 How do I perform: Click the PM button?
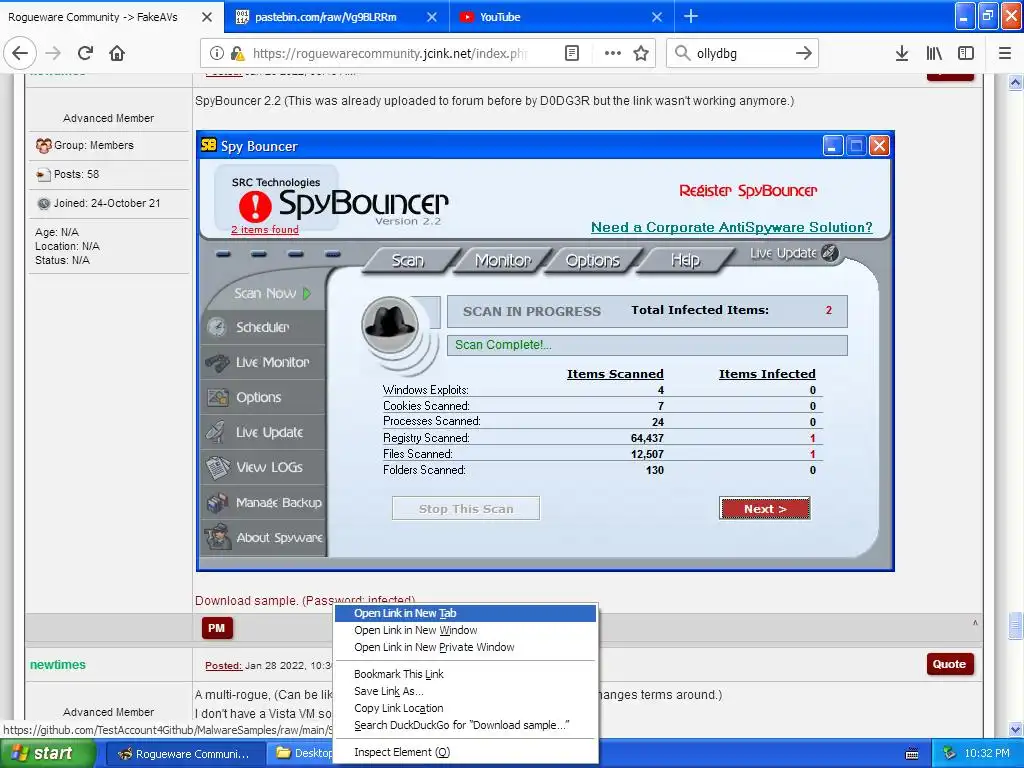217,628
